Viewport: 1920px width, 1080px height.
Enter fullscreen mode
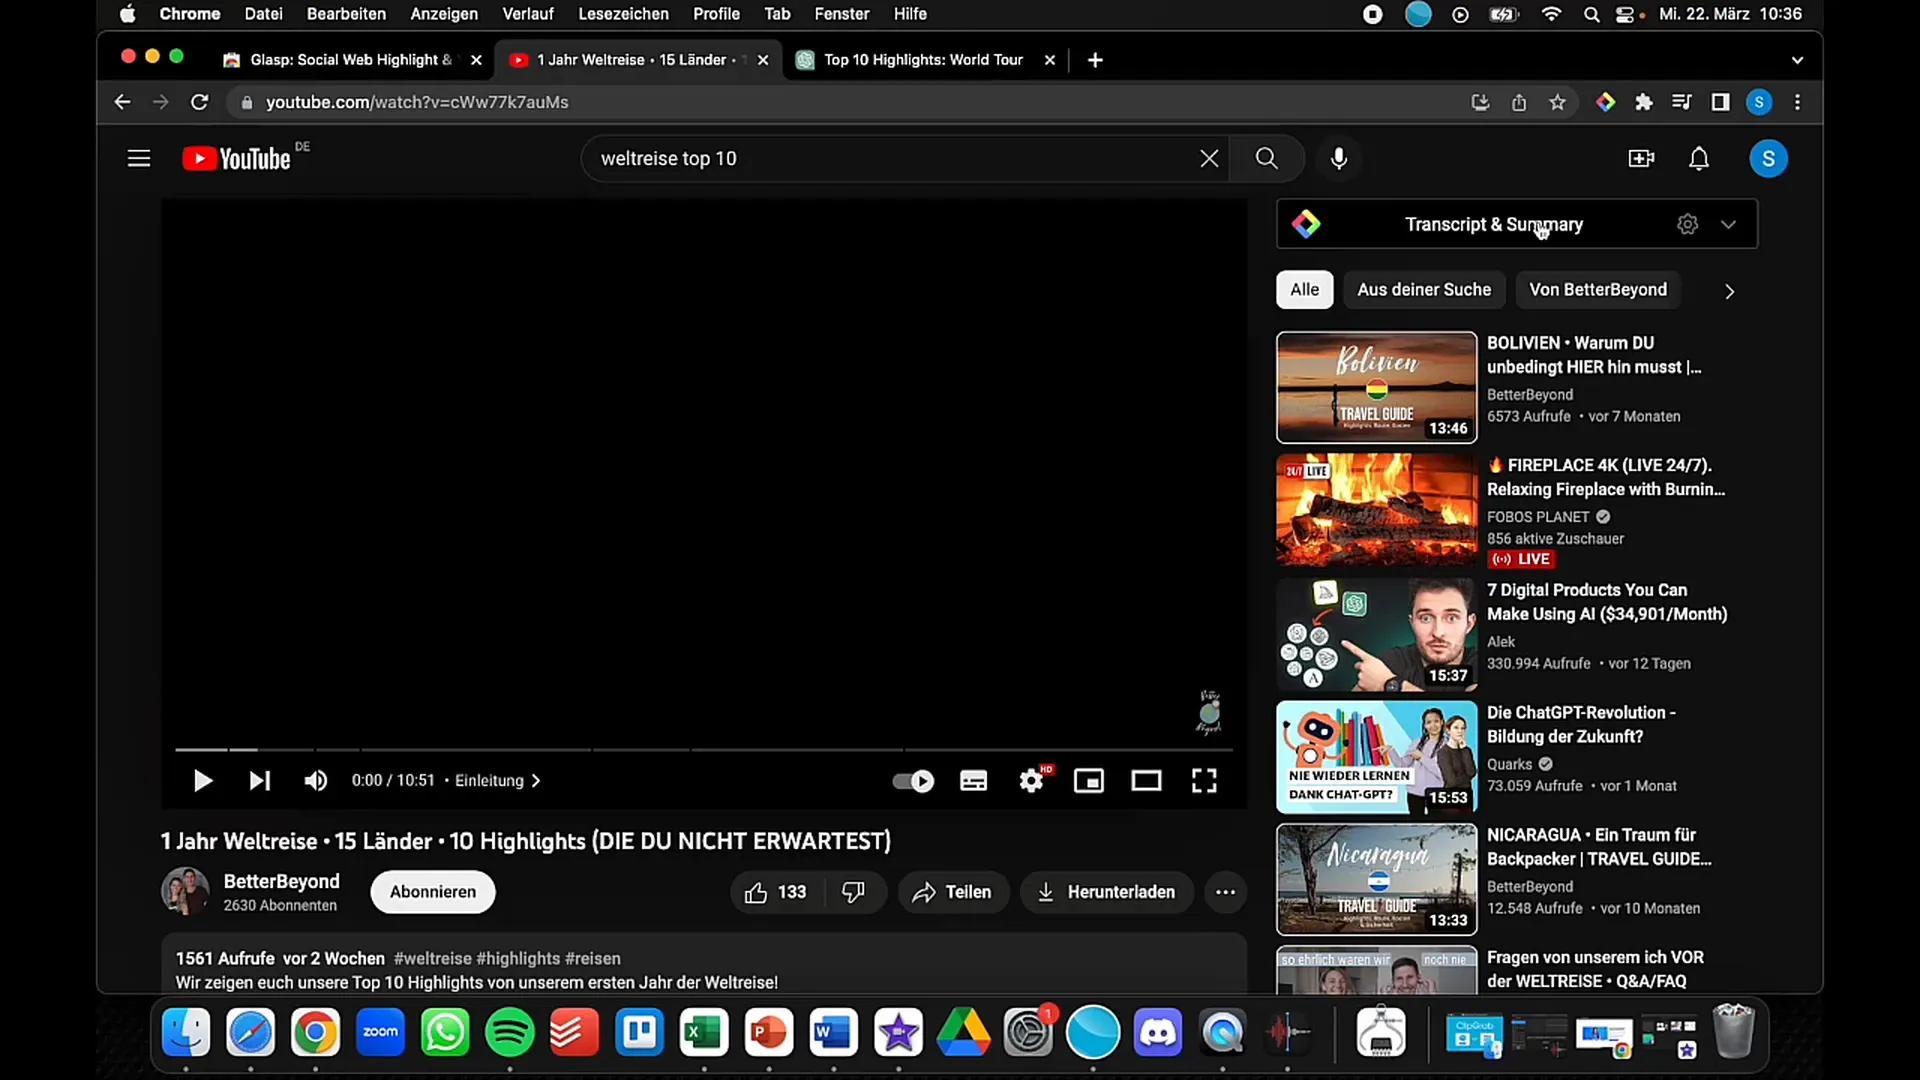click(x=1204, y=781)
